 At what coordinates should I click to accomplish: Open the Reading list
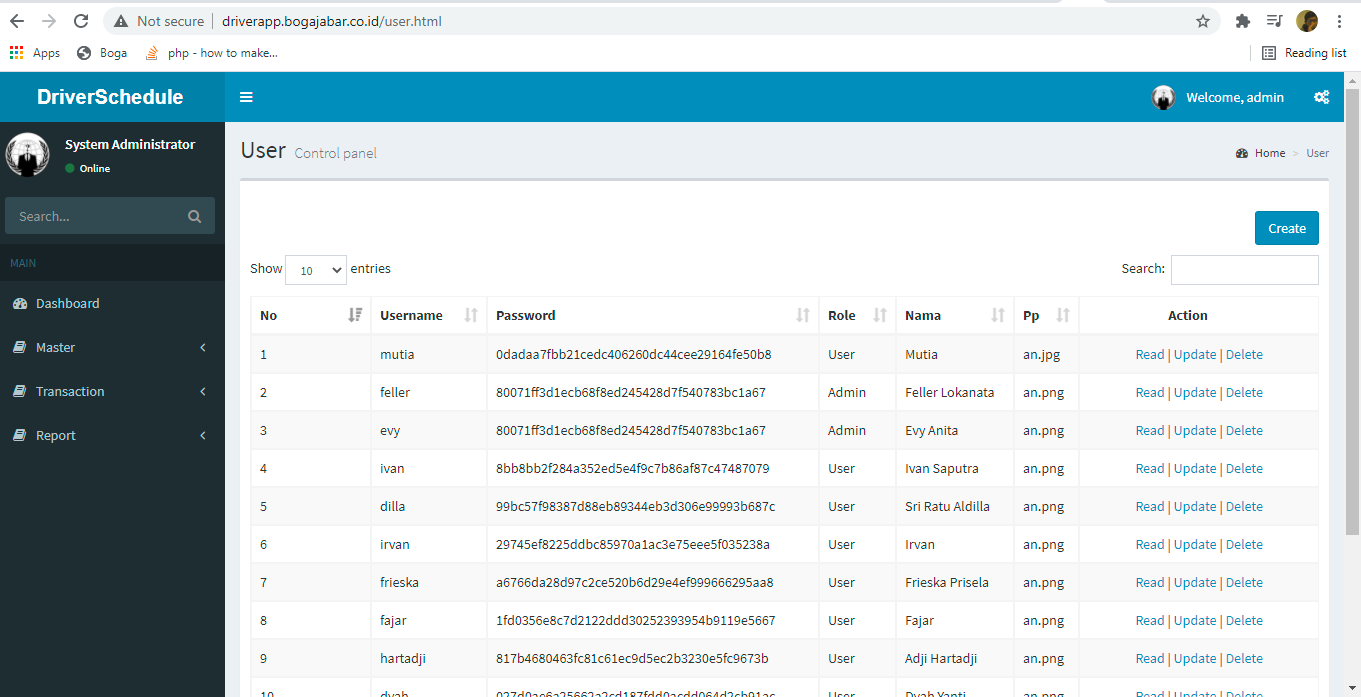(x=1304, y=53)
